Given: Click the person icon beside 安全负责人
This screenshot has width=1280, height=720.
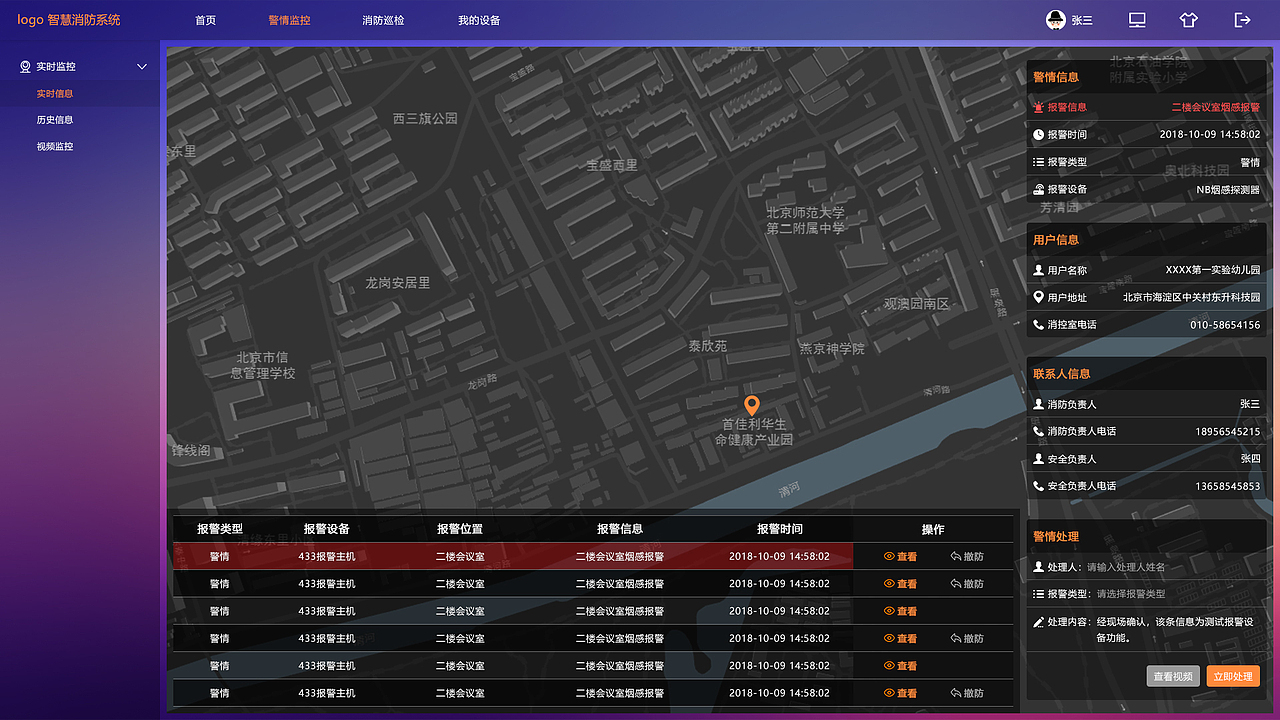Looking at the screenshot, I should coord(1039,459).
